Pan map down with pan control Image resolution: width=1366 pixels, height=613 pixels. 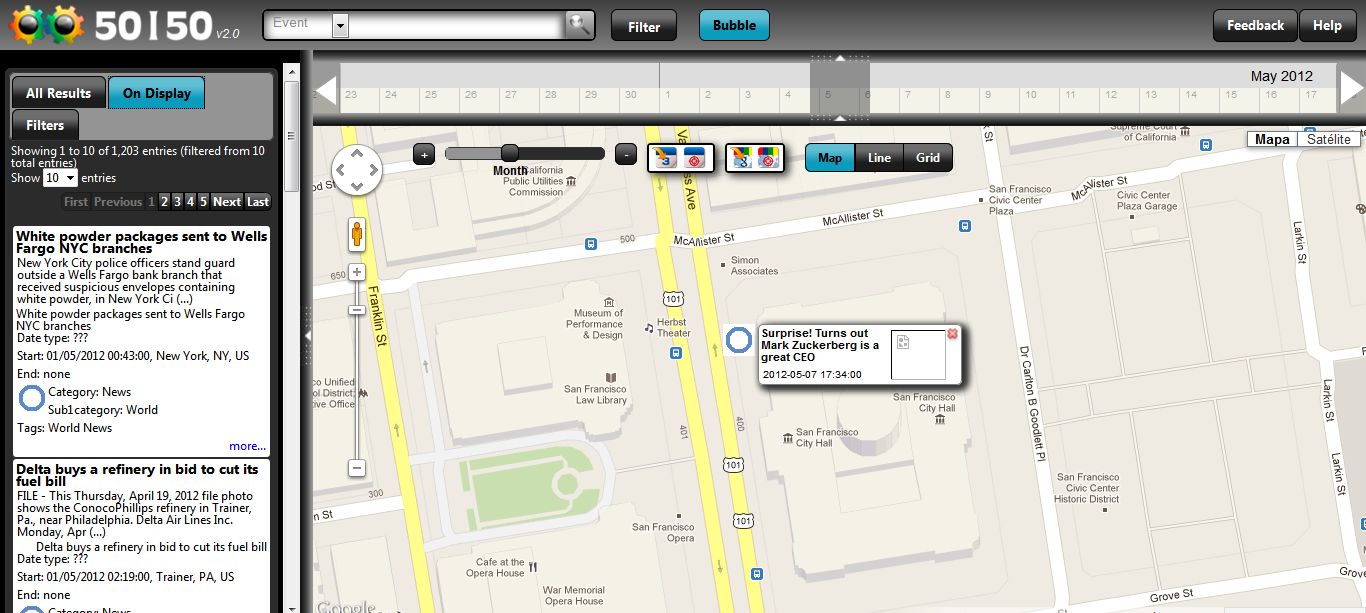coord(357,186)
